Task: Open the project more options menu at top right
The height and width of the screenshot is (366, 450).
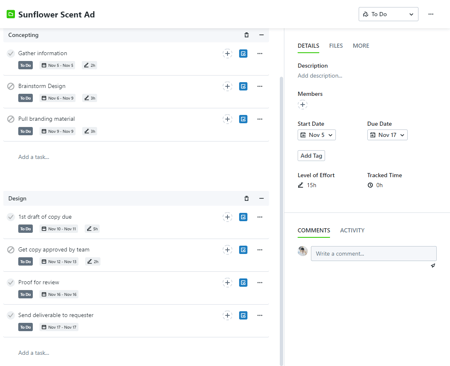Action: point(431,14)
